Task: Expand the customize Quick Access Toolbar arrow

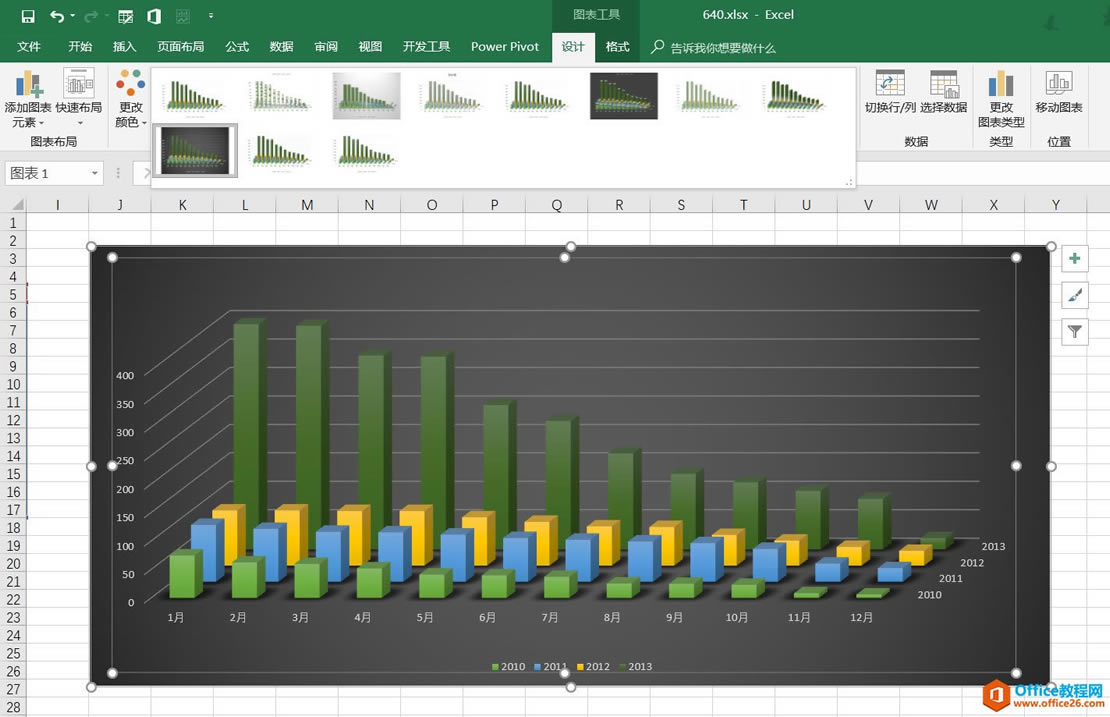Action: coord(210,16)
